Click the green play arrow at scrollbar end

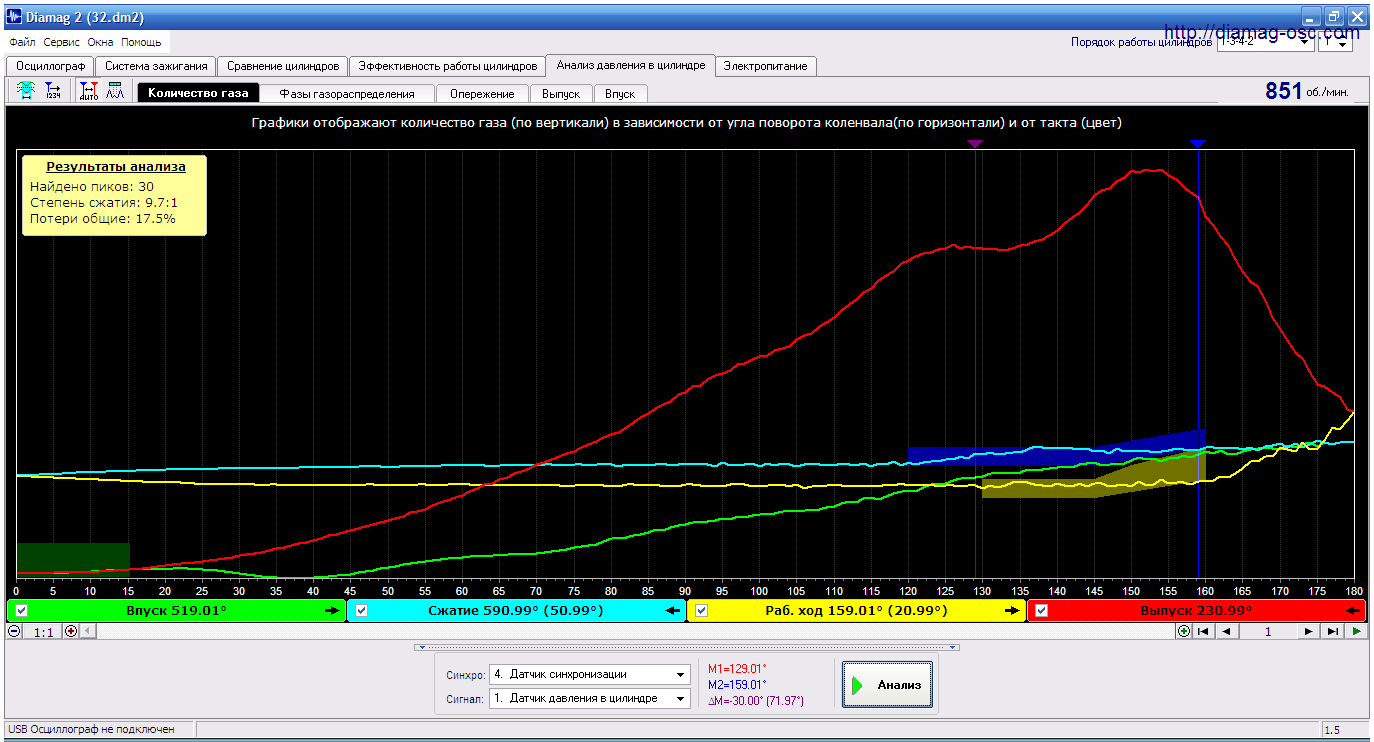tap(1356, 631)
